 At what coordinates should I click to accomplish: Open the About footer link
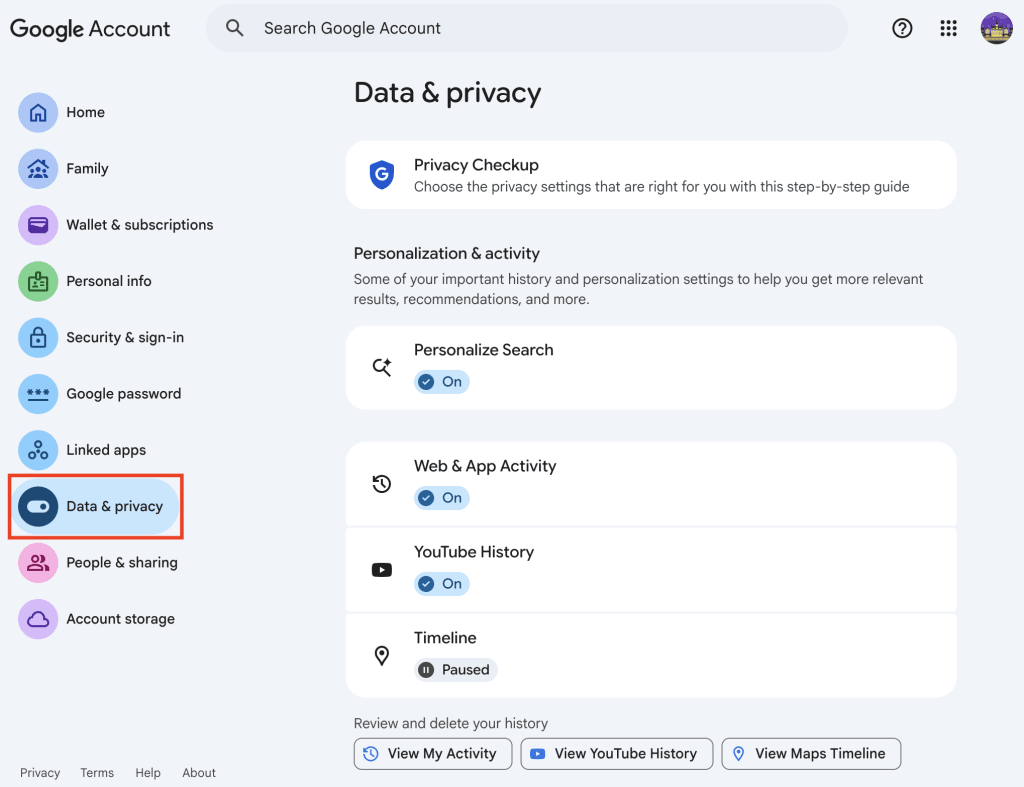pos(199,773)
